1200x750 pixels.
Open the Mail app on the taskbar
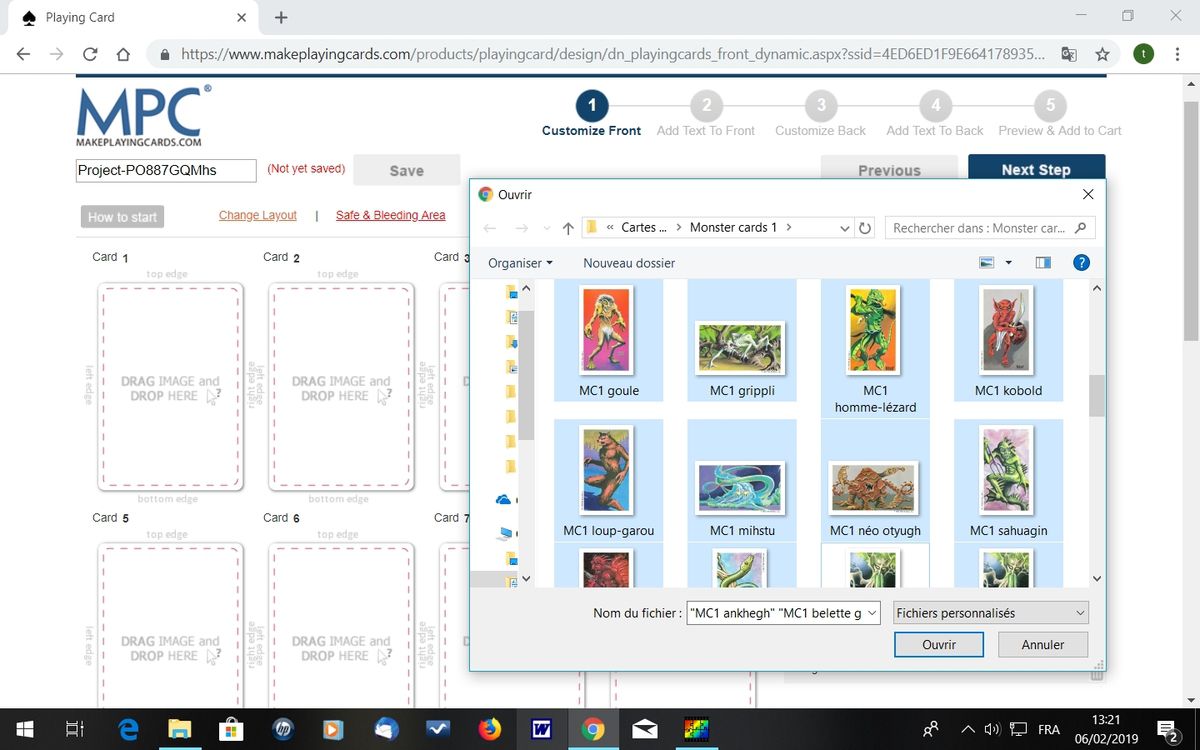pyautogui.click(x=645, y=729)
